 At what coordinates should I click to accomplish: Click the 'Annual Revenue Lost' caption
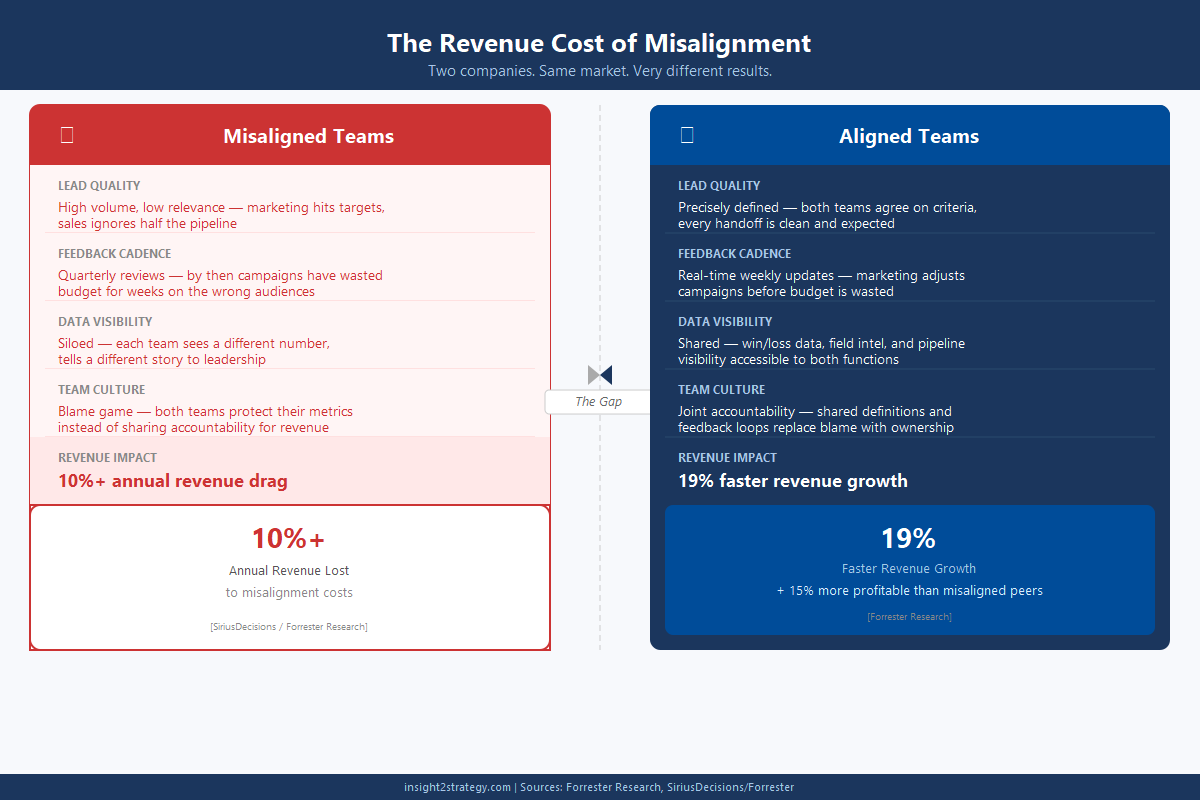pos(289,571)
